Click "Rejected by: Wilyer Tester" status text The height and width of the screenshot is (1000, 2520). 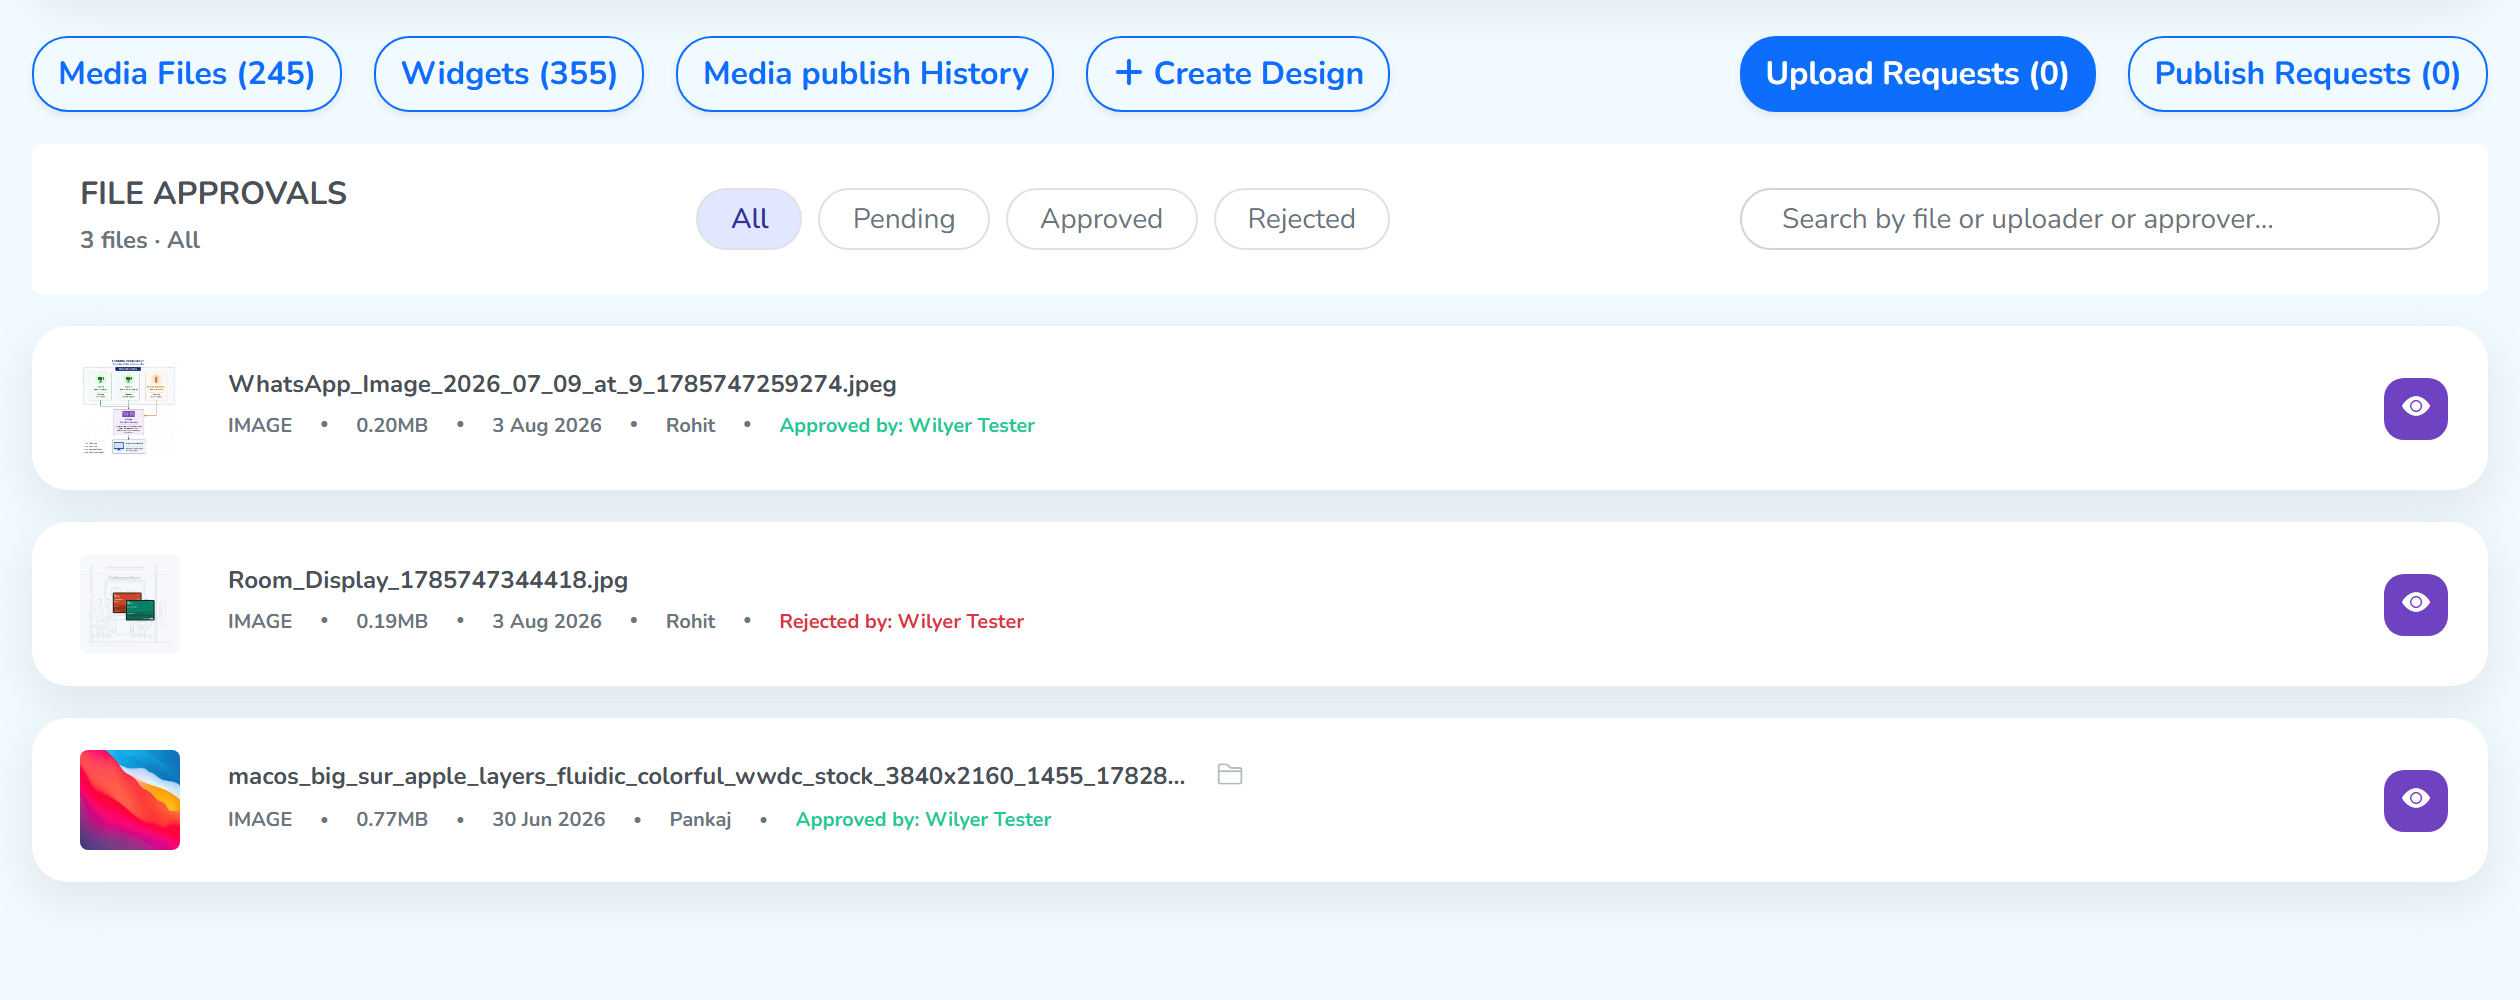[902, 621]
